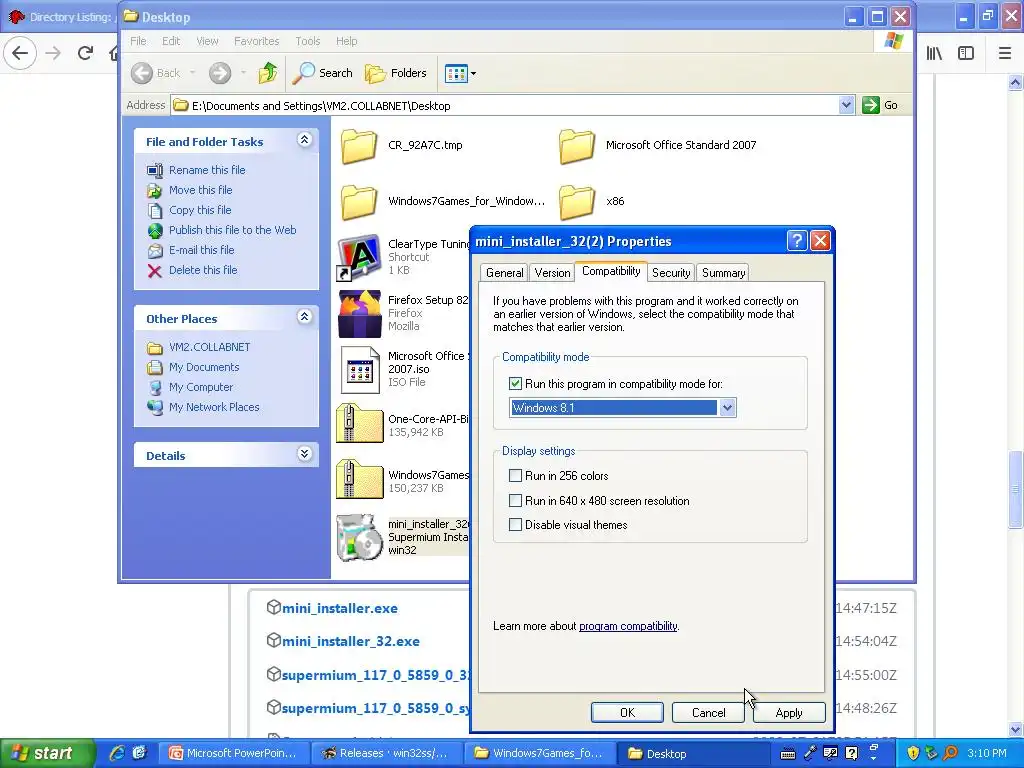1024x768 pixels.
Task: Switch to the General tab
Action: point(504,273)
